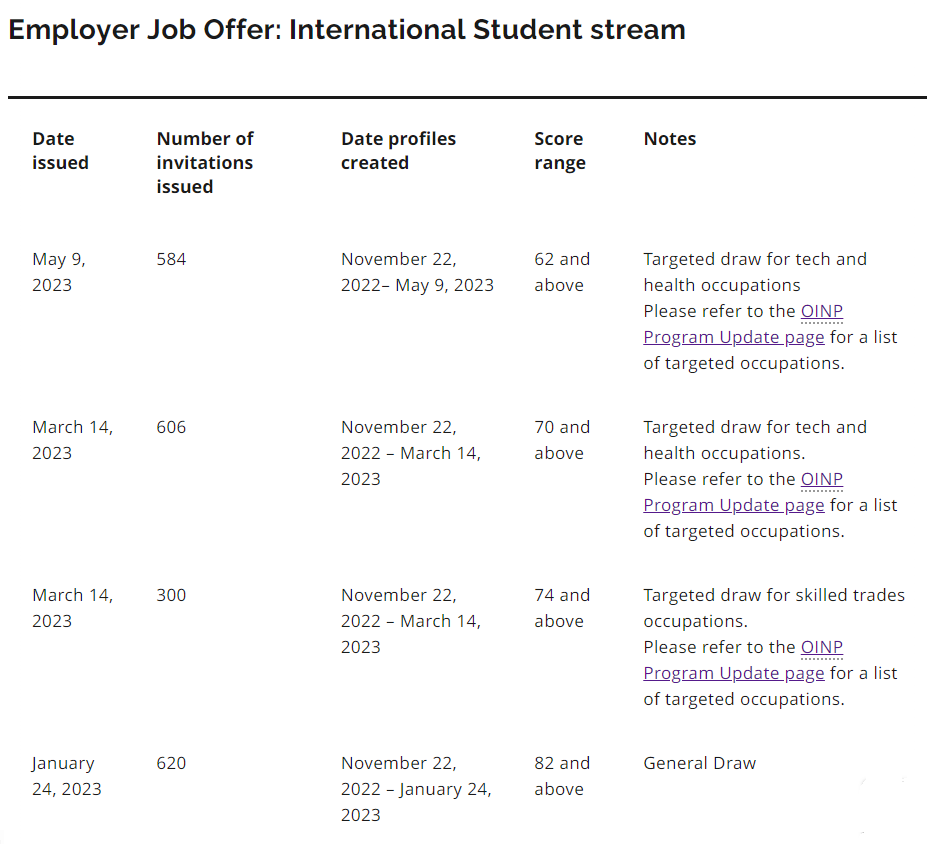Click the 70 and above score cell
This screenshot has width=934, height=844.
coord(562,440)
